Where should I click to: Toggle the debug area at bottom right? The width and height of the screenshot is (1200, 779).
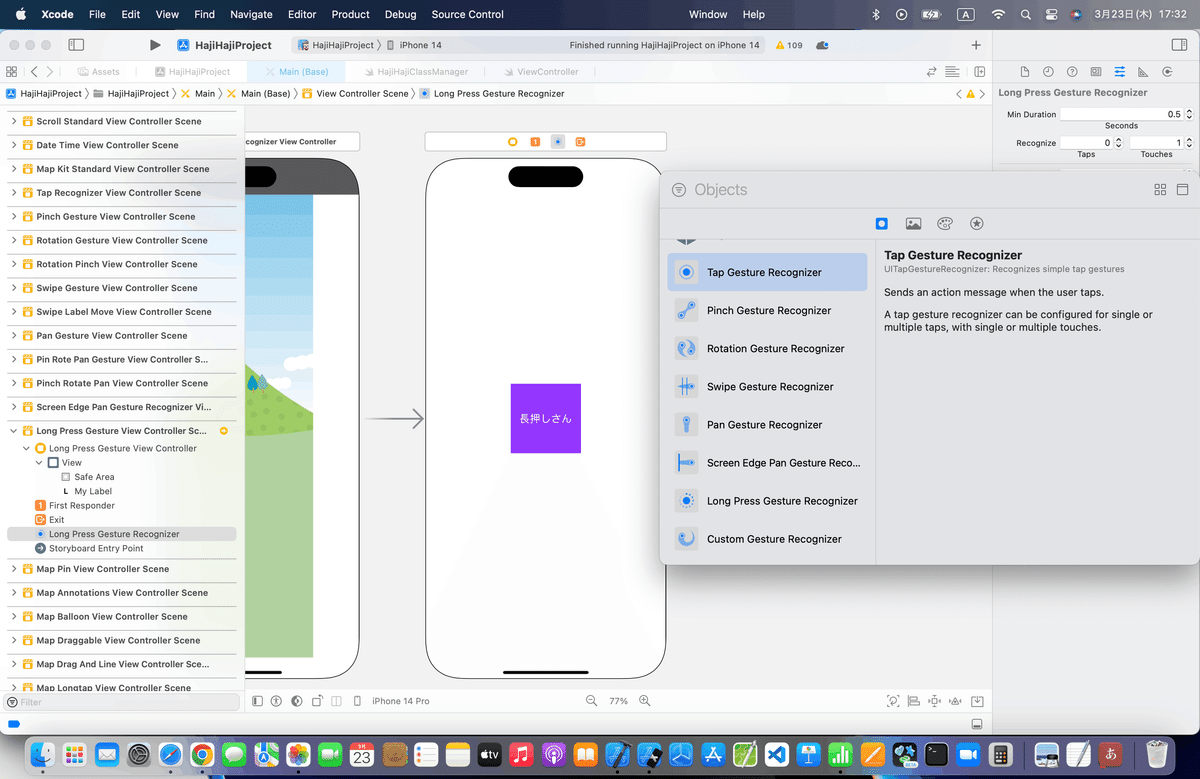pyautogui.click(x=977, y=724)
